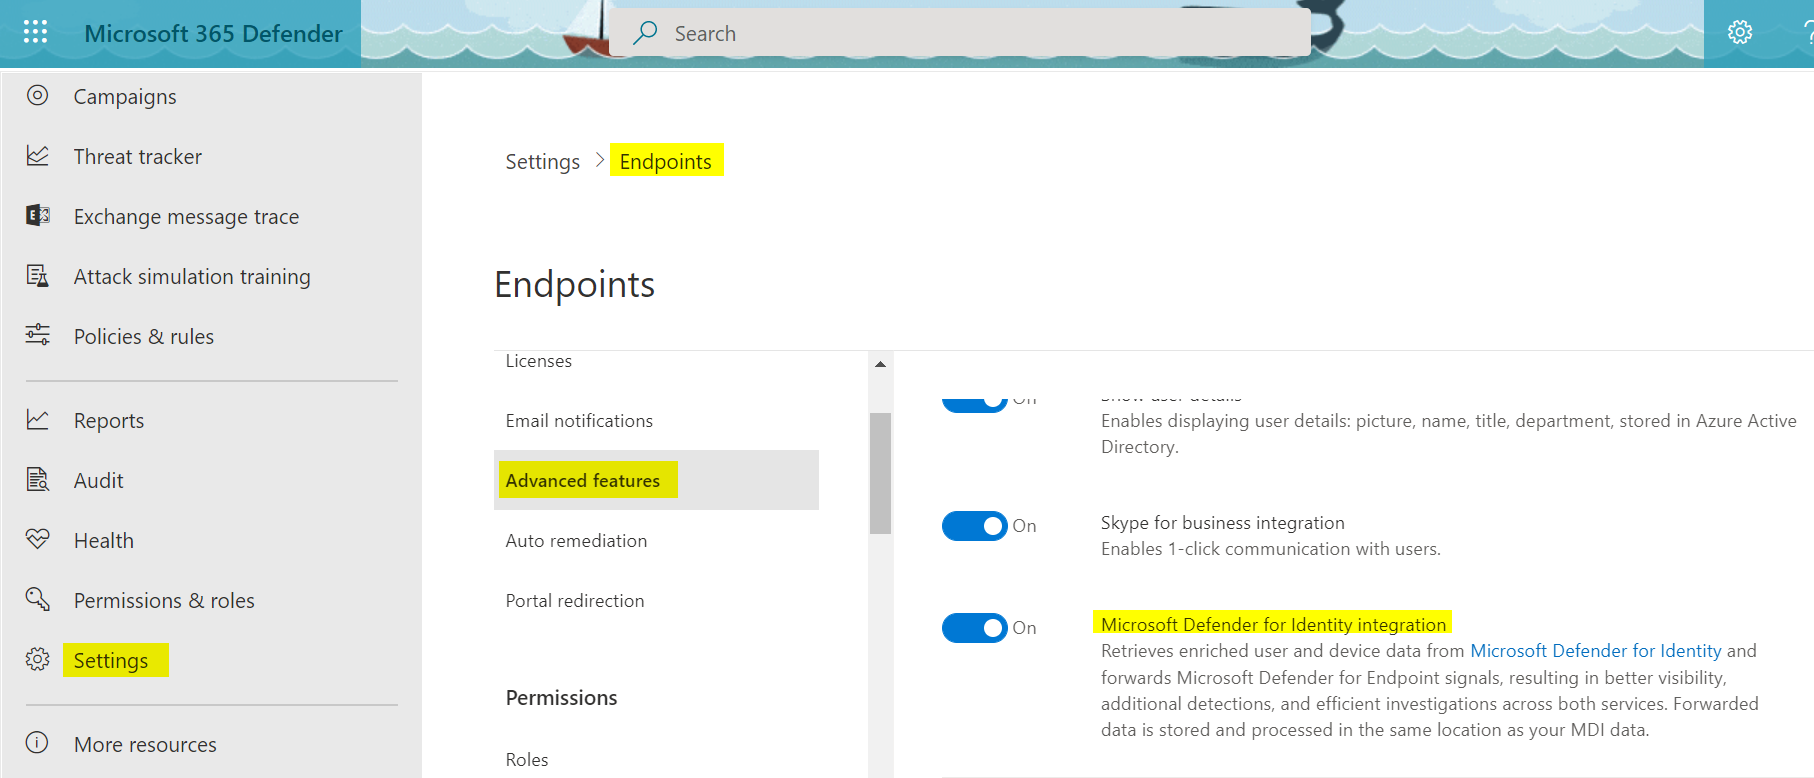Image resolution: width=1814 pixels, height=778 pixels.
Task: Click into the Search box
Action: tap(960, 33)
